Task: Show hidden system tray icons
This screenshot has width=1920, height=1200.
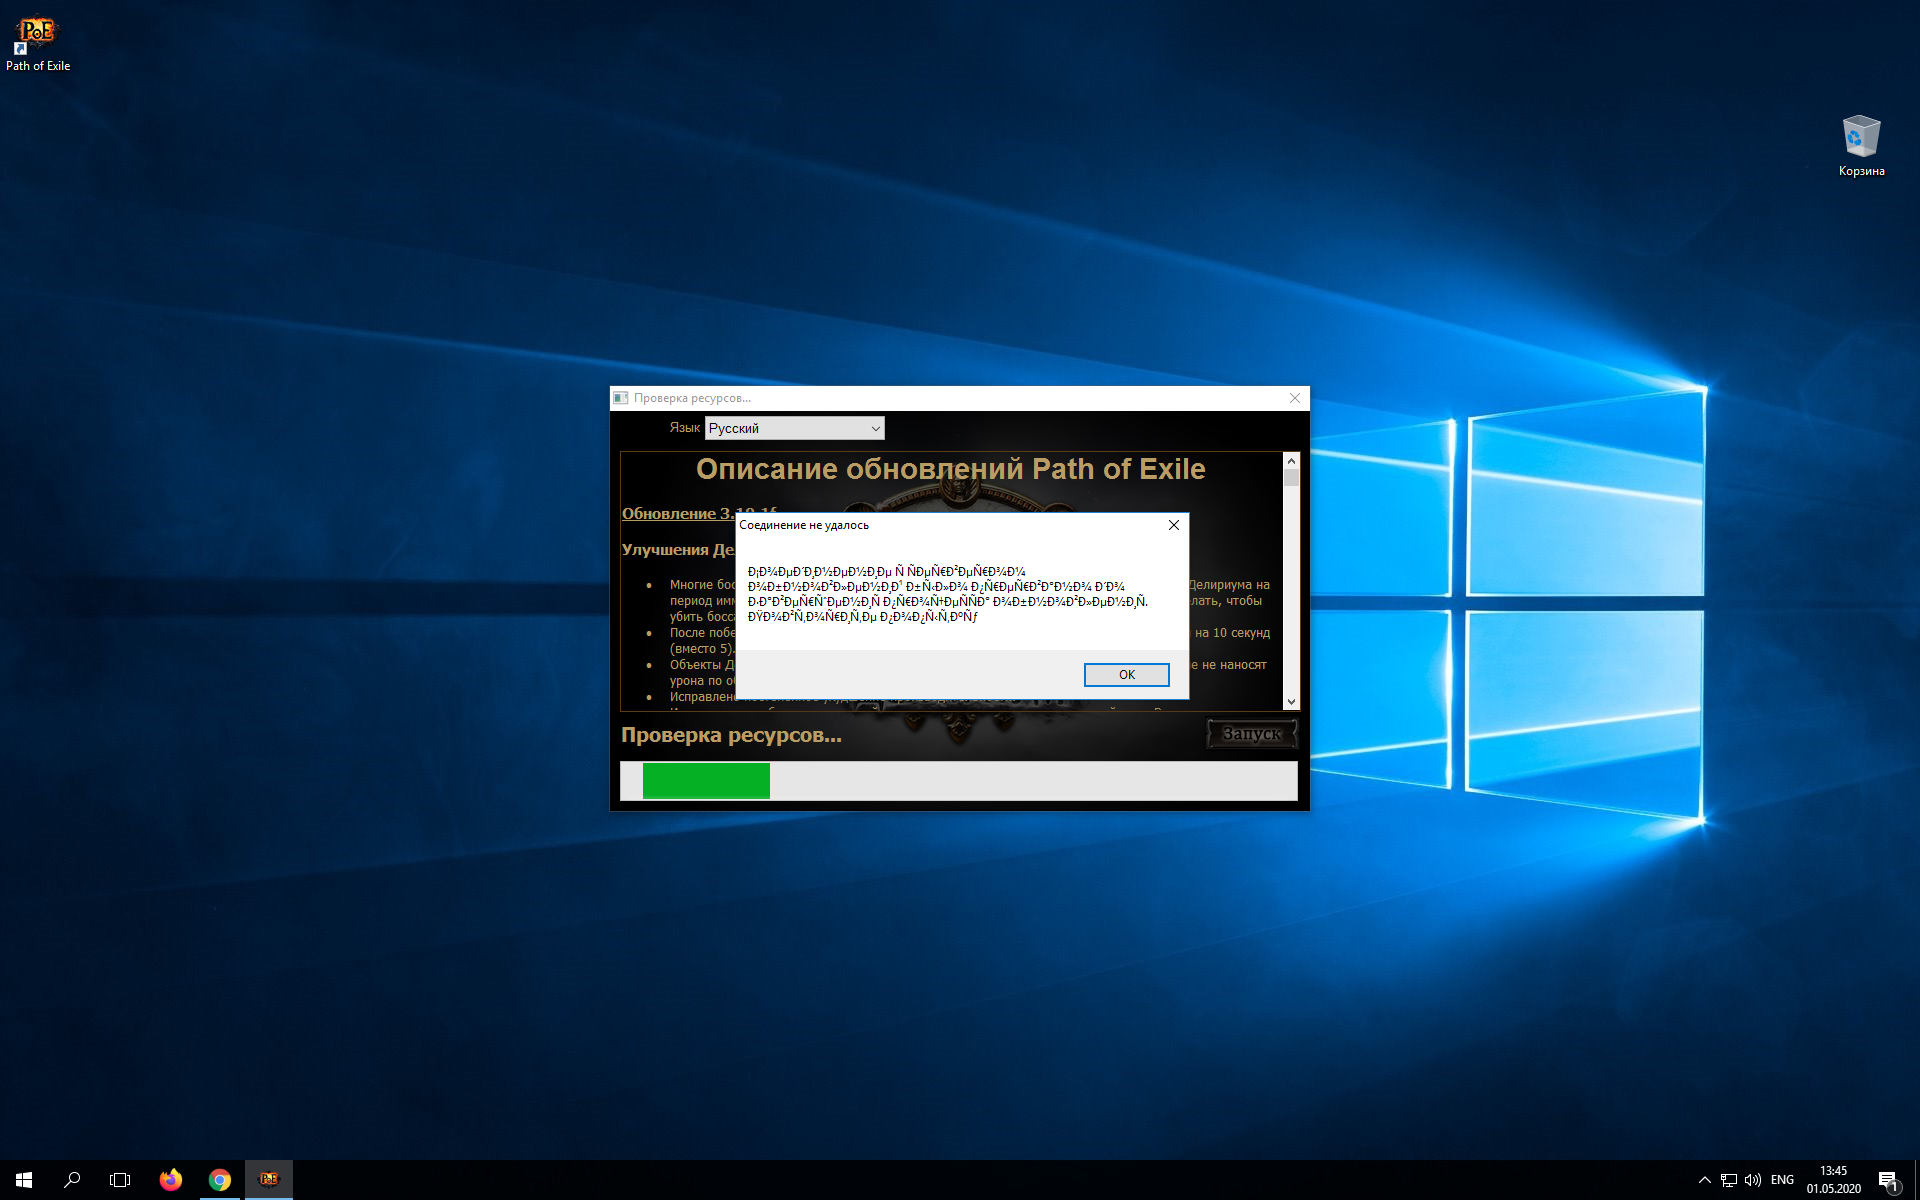Action: tap(1705, 1180)
